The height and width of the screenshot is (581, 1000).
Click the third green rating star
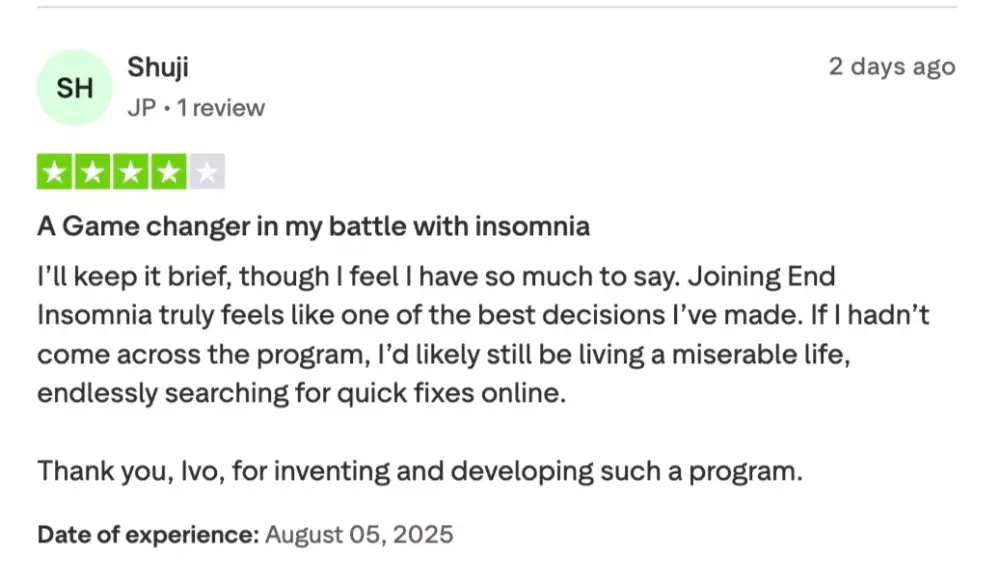[x=131, y=173]
